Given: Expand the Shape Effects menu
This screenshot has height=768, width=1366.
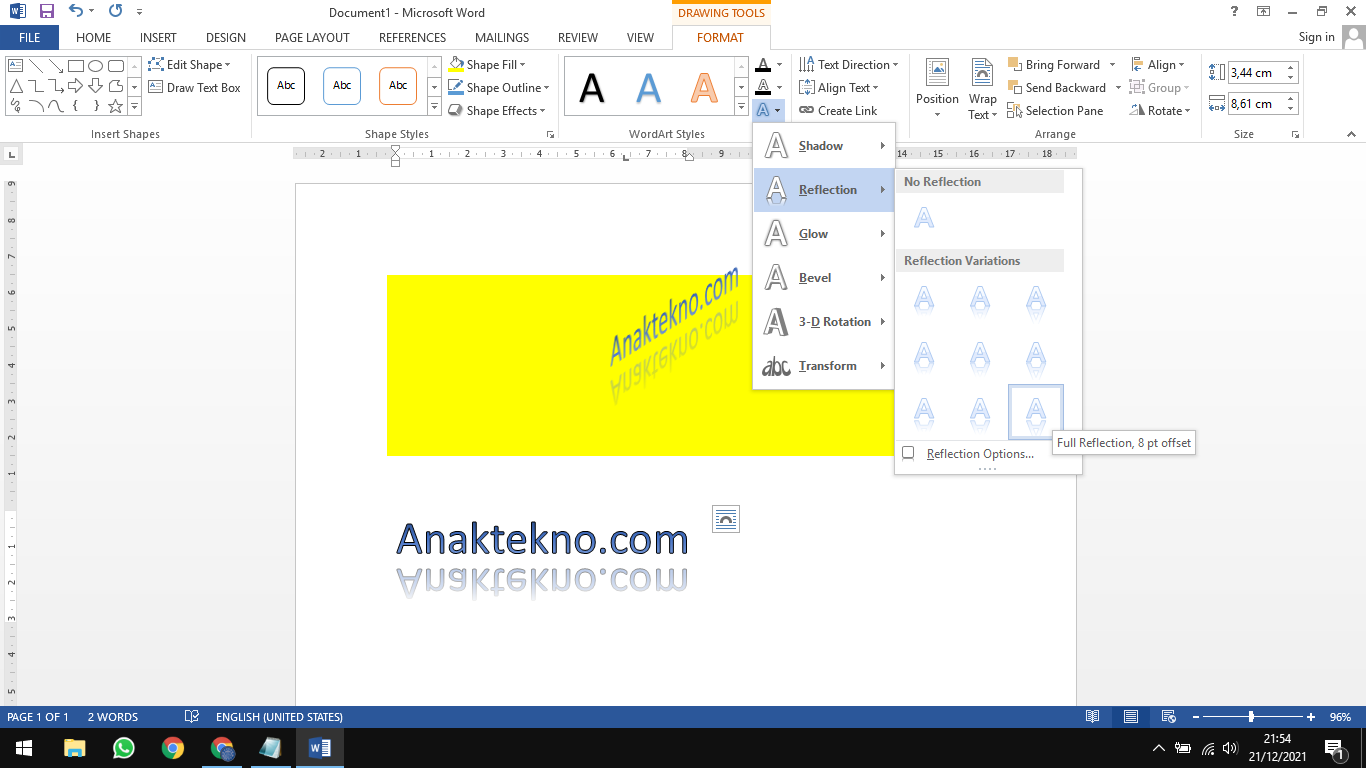Looking at the screenshot, I should pos(497,111).
